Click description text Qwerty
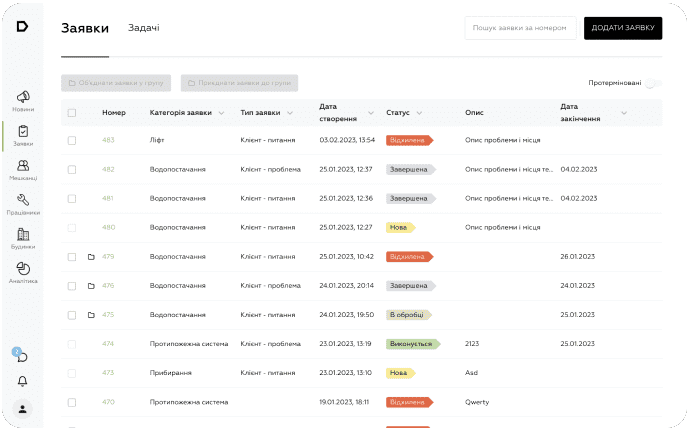 pos(477,402)
